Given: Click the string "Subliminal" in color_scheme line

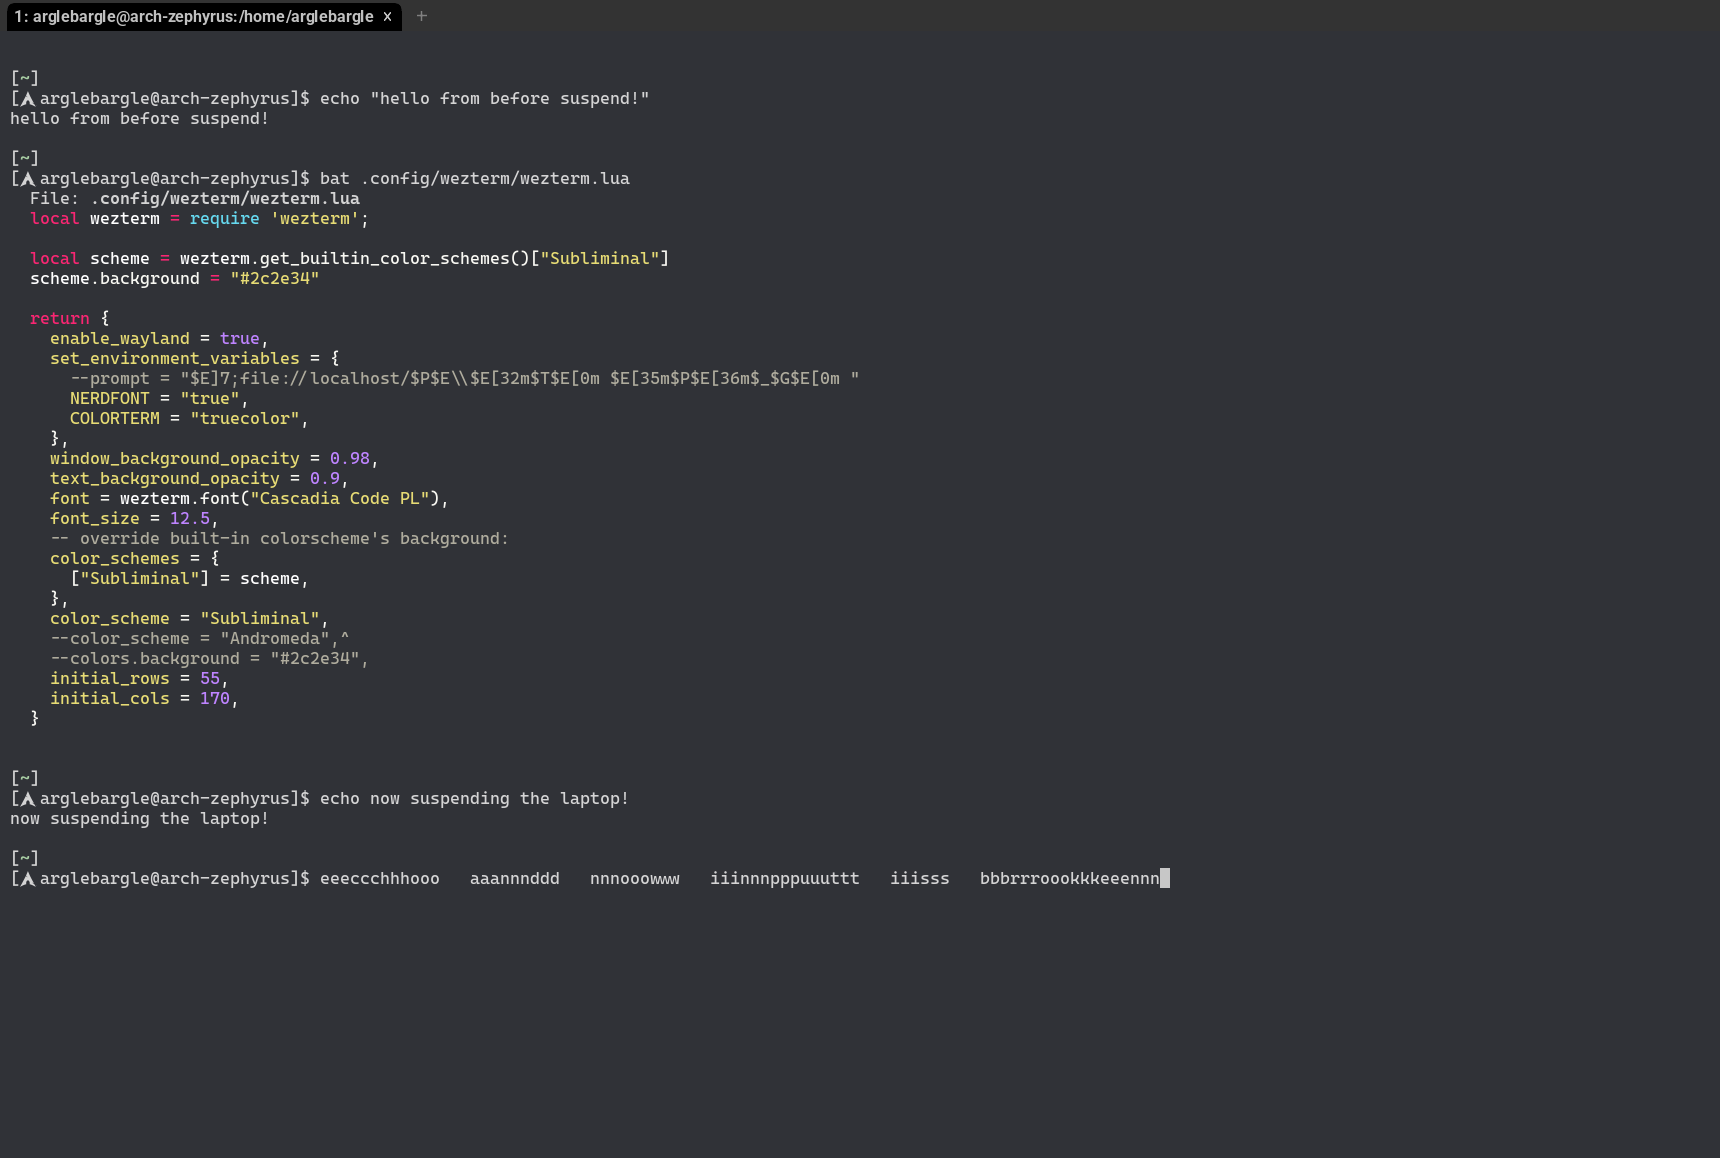Looking at the screenshot, I should (261, 618).
